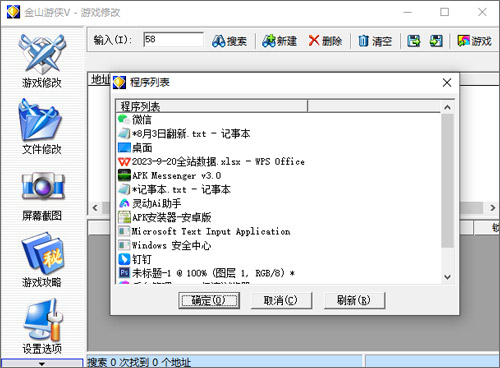Click the save disk icon with right arrow

click(414, 41)
